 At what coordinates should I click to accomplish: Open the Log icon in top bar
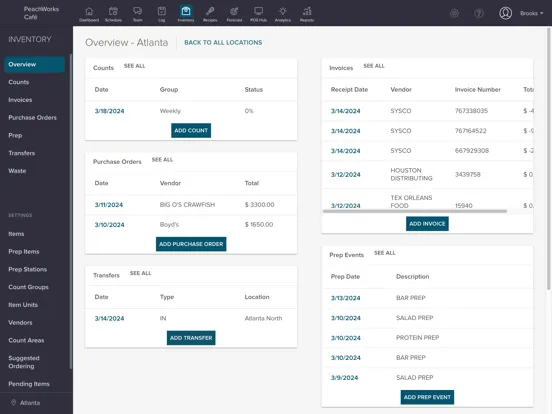pyautogui.click(x=162, y=11)
